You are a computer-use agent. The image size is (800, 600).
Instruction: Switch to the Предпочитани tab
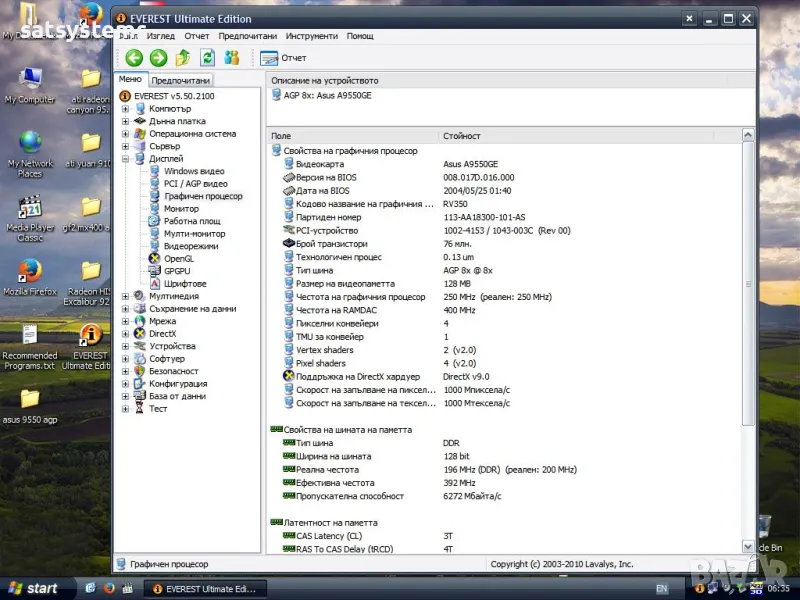[181, 80]
